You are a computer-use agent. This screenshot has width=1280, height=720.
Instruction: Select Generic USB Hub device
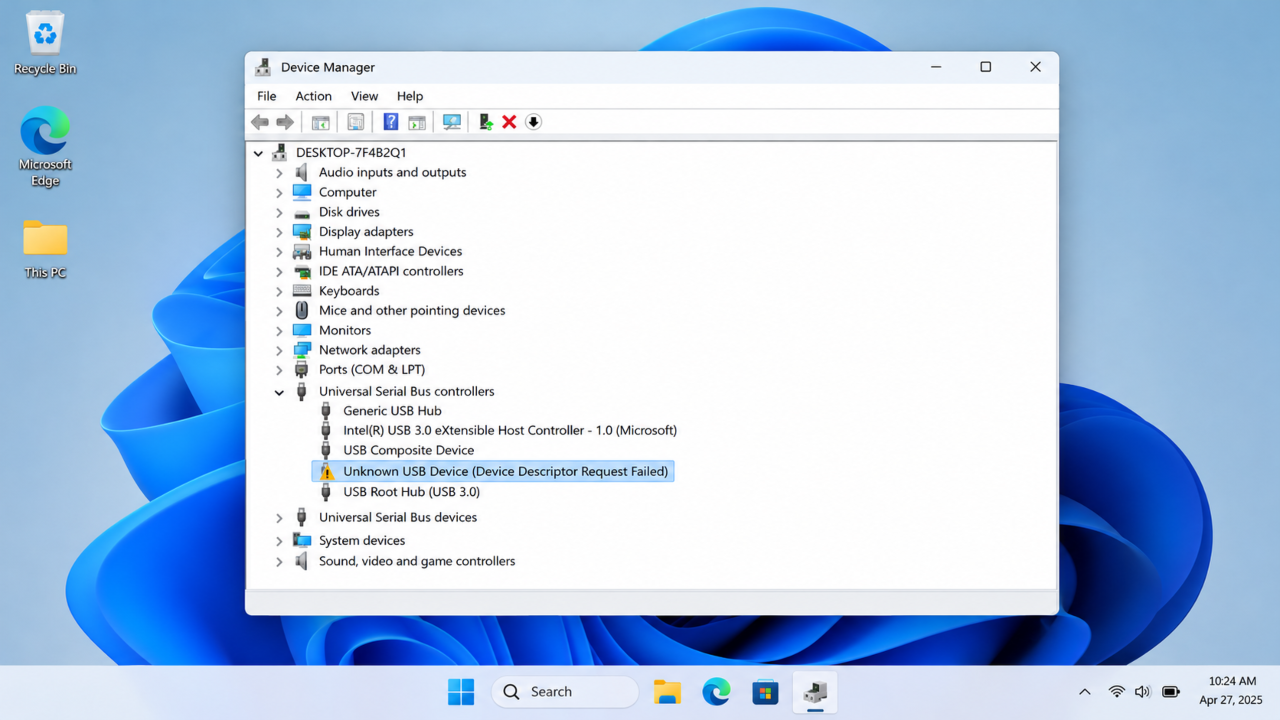click(392, 411)
